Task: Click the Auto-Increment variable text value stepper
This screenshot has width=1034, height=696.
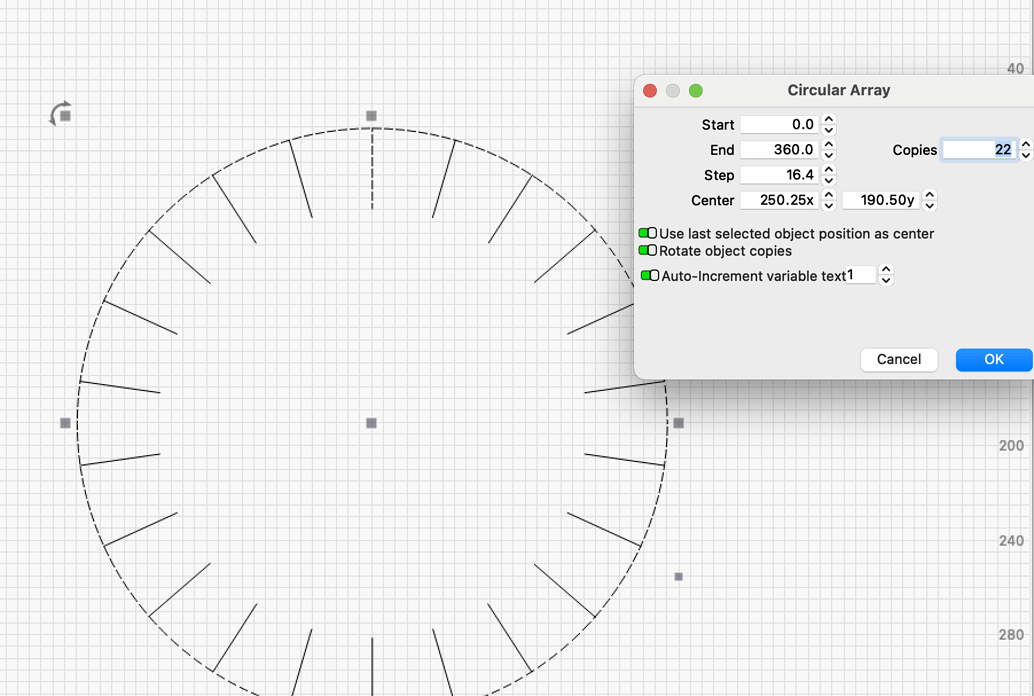Action: coord(887,276)
